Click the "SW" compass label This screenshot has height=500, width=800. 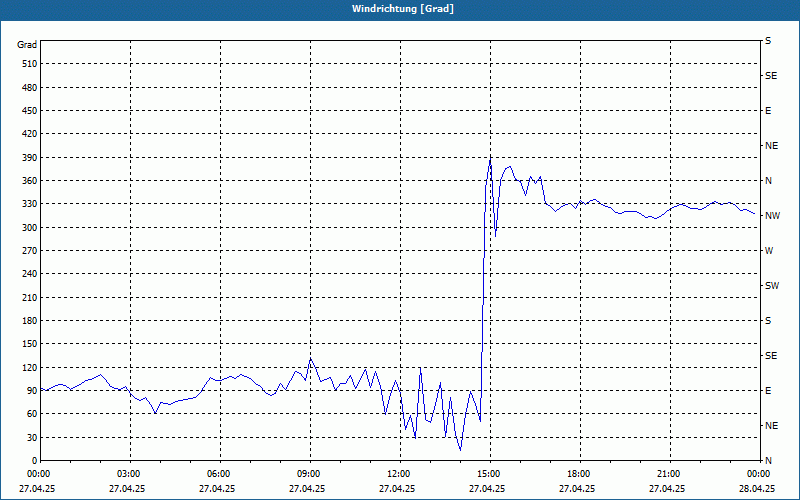click(772, 286)
